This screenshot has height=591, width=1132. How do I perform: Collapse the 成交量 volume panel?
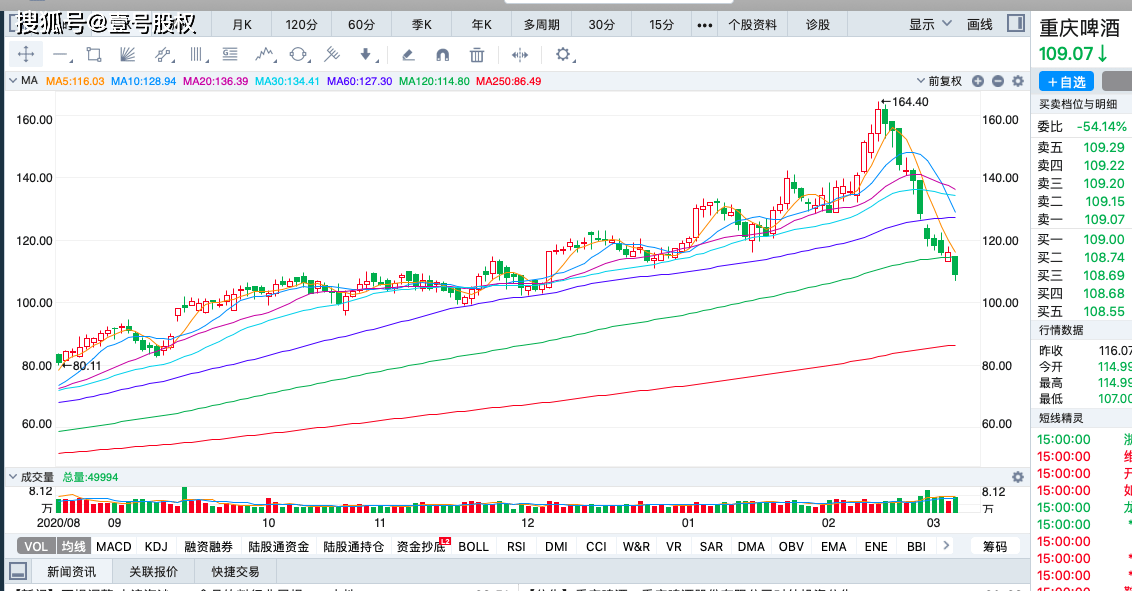coord(13,477)
